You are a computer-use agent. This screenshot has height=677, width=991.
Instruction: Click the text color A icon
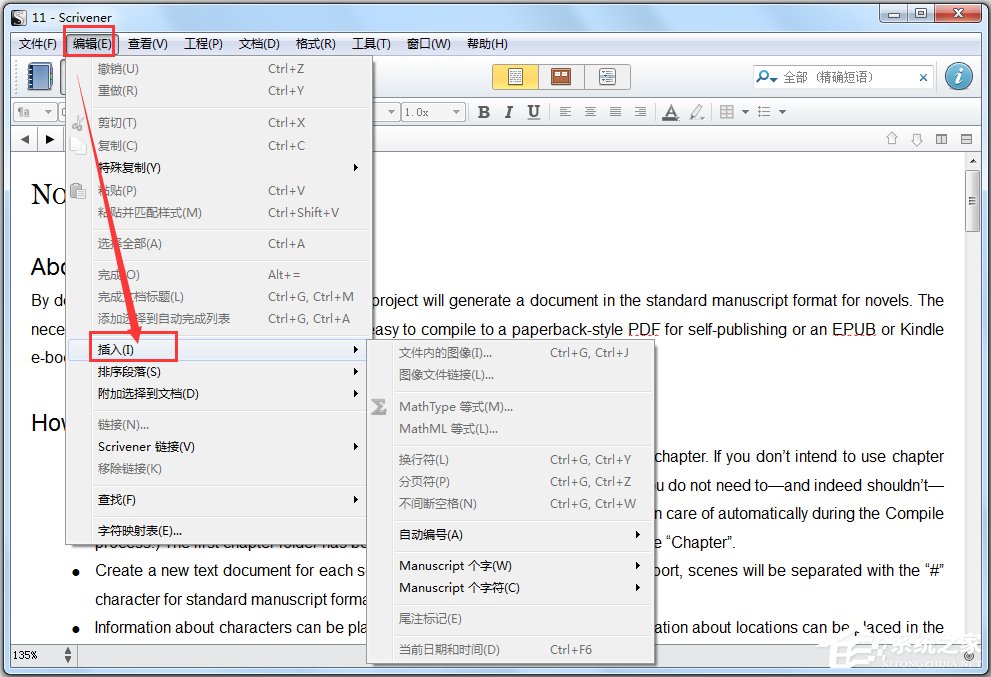(671, 112)
